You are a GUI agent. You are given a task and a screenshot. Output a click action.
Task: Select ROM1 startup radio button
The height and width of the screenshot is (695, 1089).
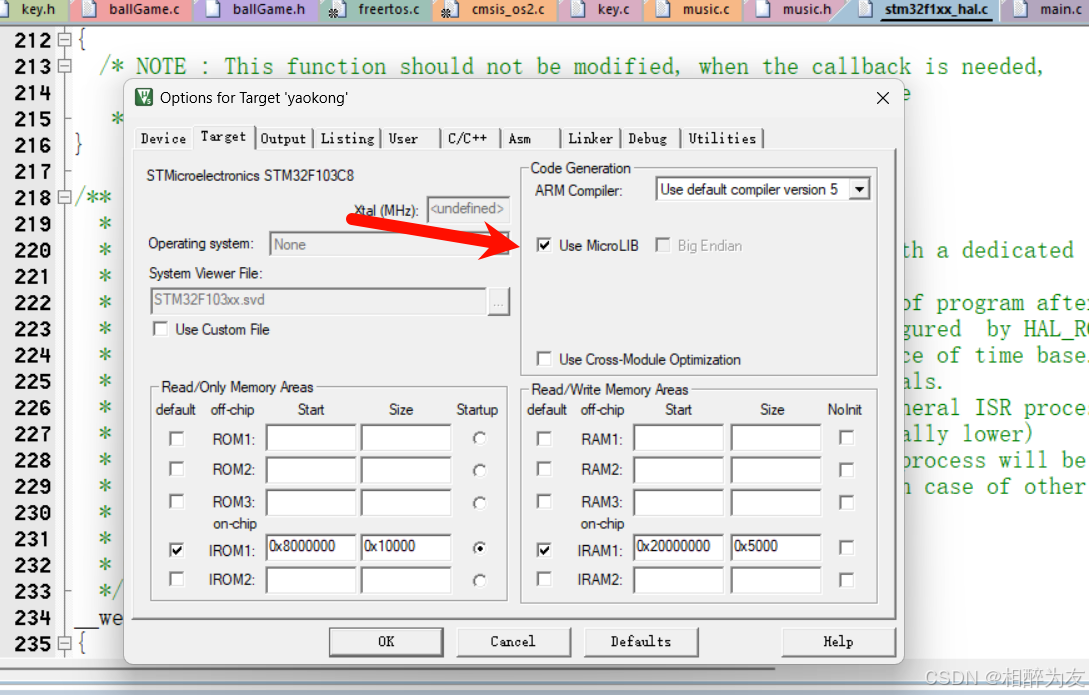(479, 439)
